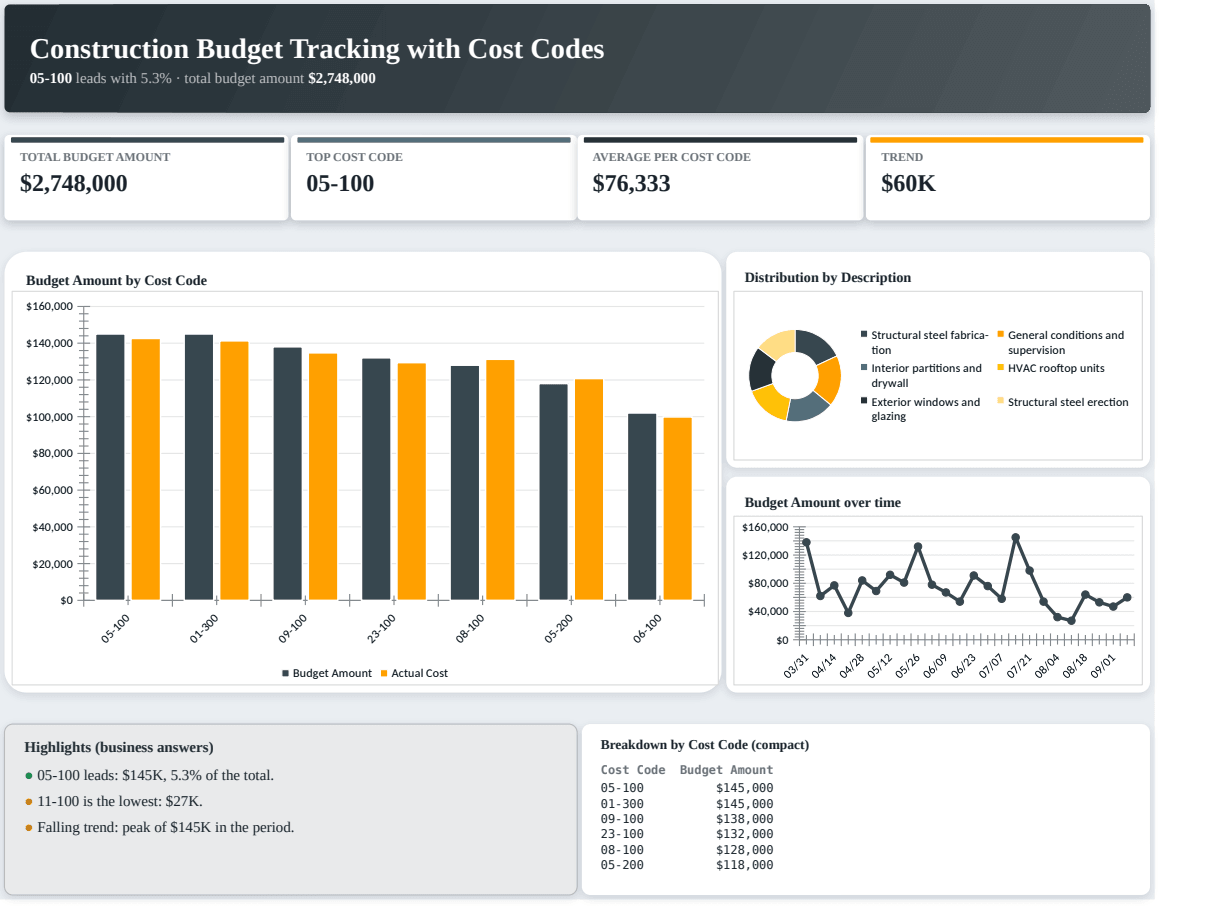Click the dark Budget bar for 08-100
The width and height of the screenshot is (1227, 922).
[x=465, y=483]
